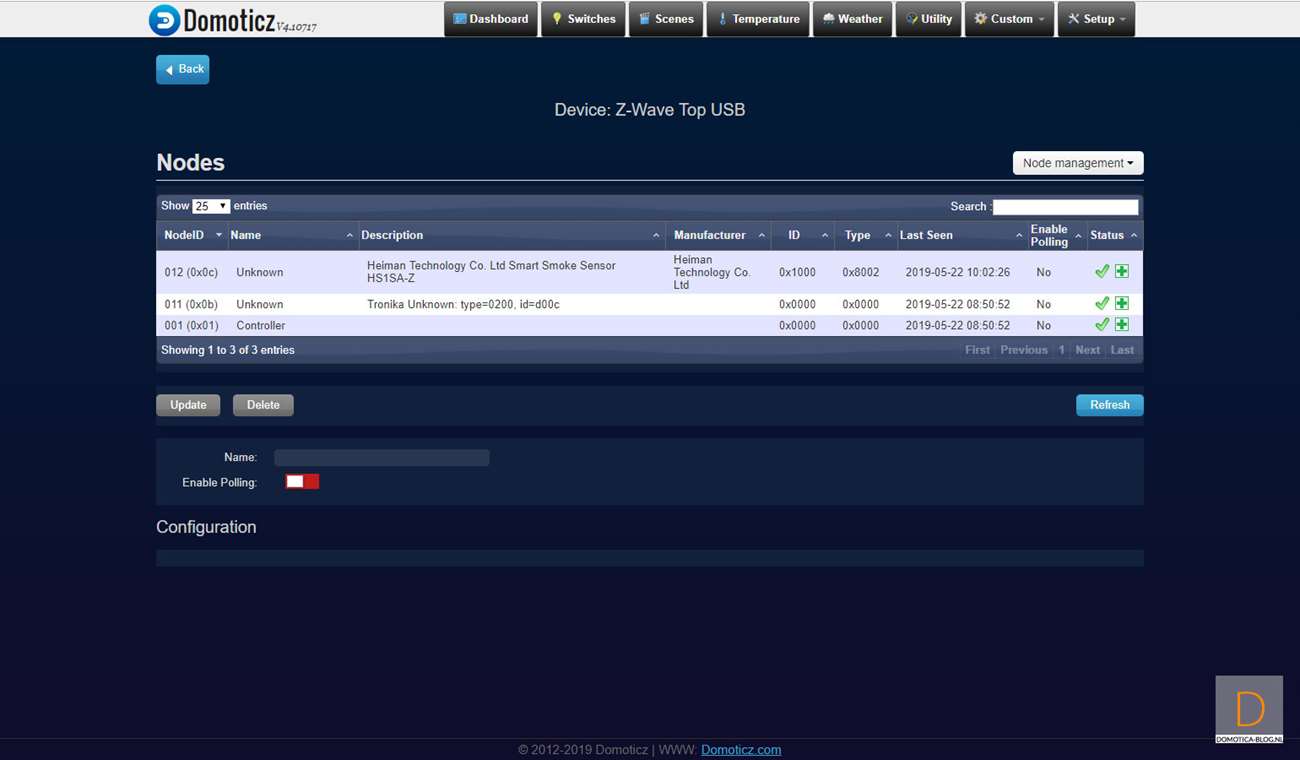
Task: Open the Temperature tab
Action: pyautogui.click(x=758, y=19)
